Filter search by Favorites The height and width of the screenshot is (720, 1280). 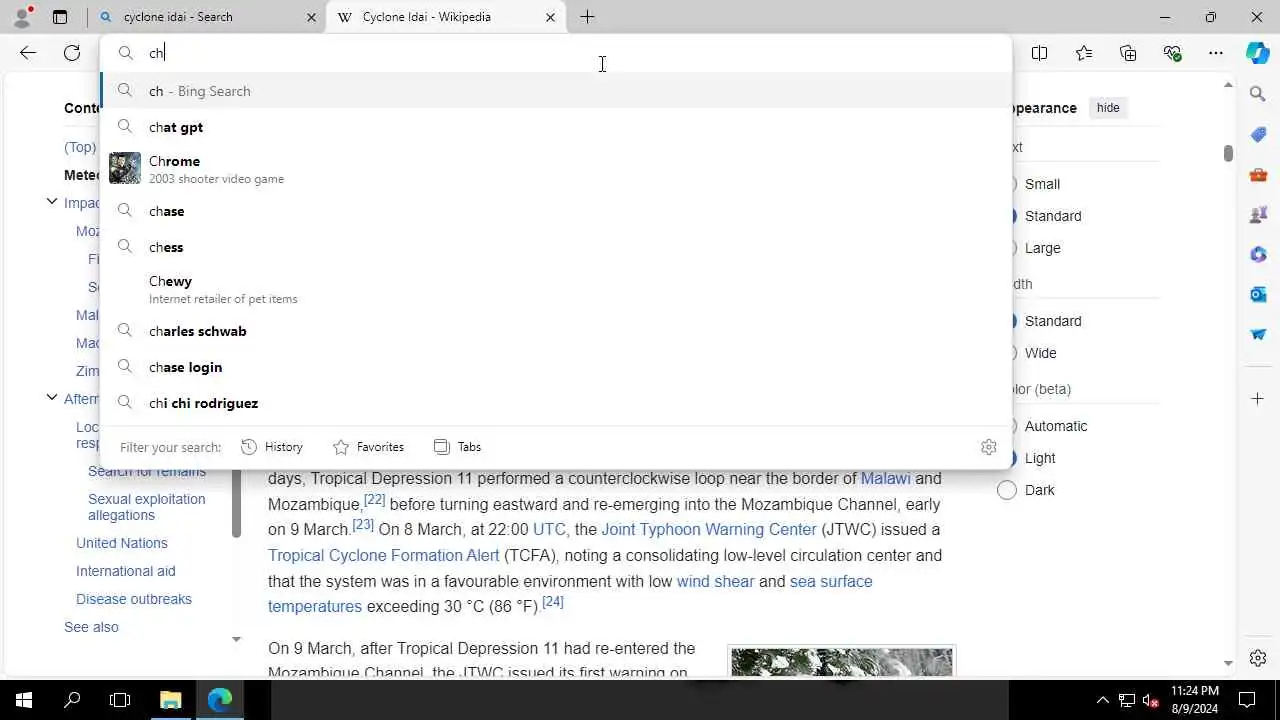[368, 447]
